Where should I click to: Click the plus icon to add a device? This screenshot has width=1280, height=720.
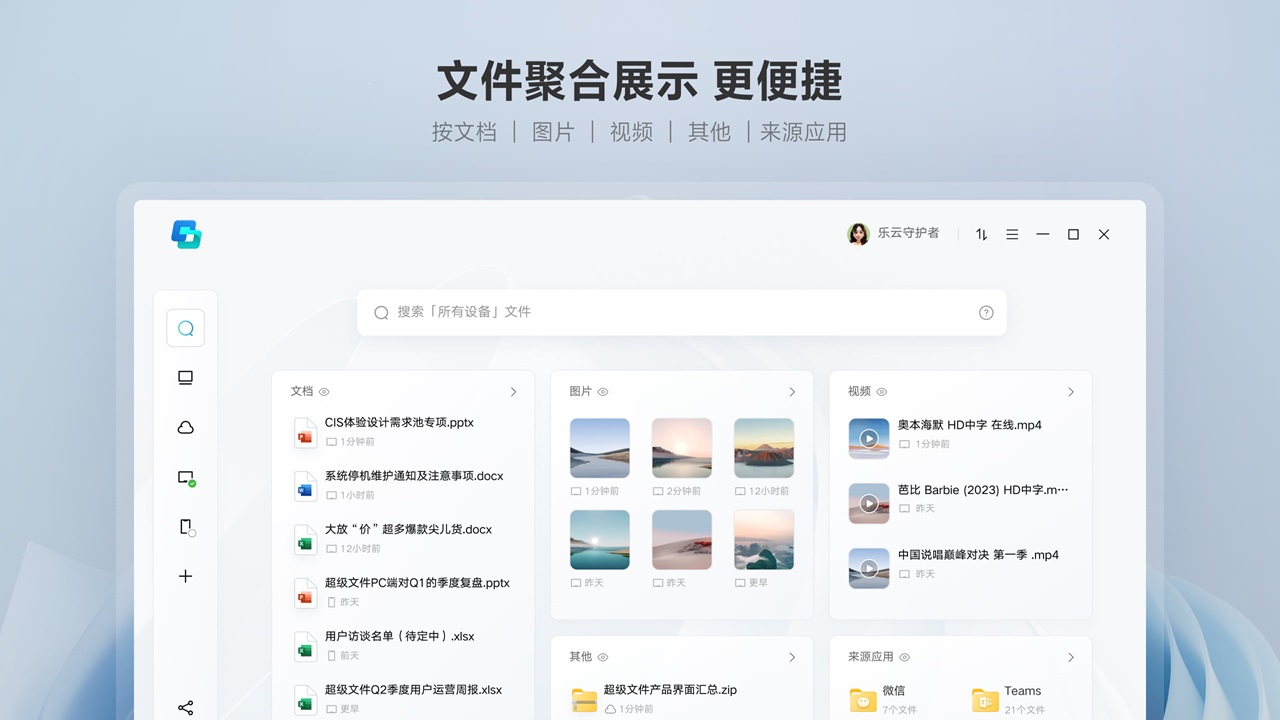point(185,576)
